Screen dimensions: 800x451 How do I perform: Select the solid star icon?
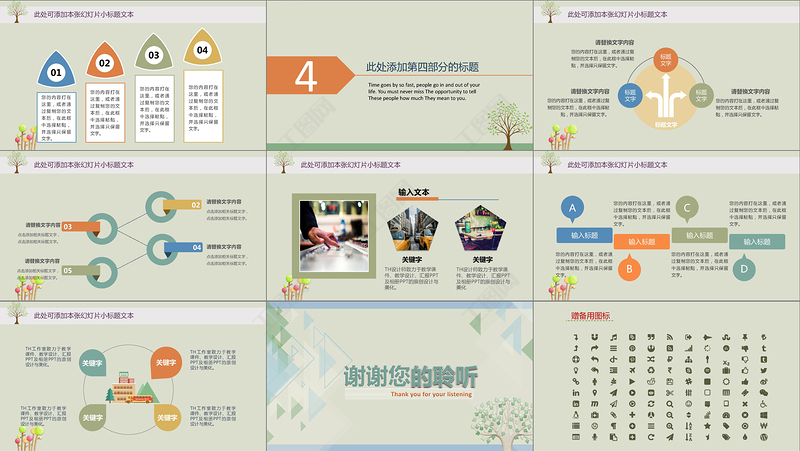[707, 426]
